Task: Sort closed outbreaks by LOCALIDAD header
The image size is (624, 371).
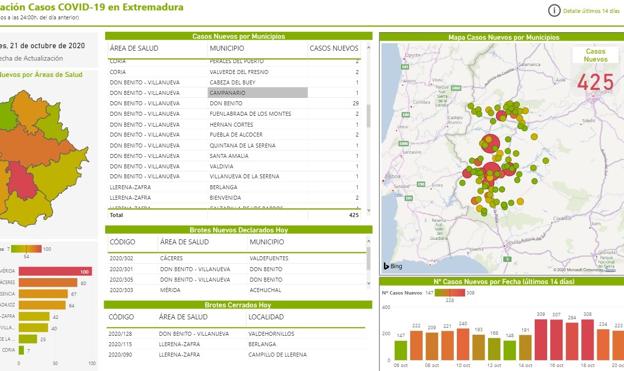Action: pyautogui.click(x=266, y=317)
